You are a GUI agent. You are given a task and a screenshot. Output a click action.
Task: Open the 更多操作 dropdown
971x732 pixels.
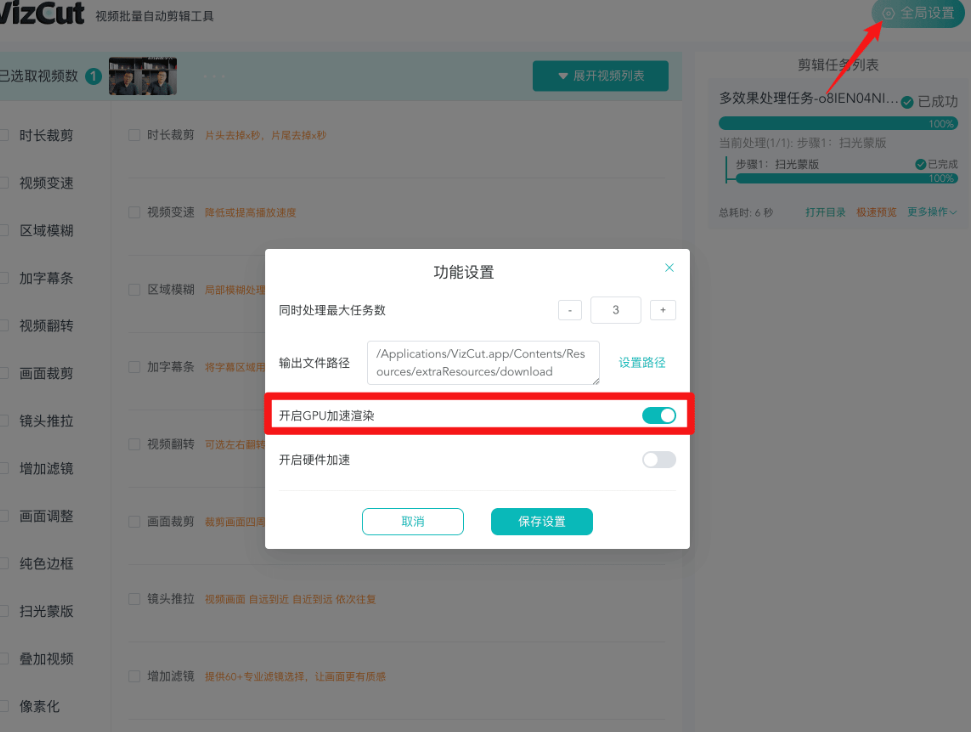point(932,212)
